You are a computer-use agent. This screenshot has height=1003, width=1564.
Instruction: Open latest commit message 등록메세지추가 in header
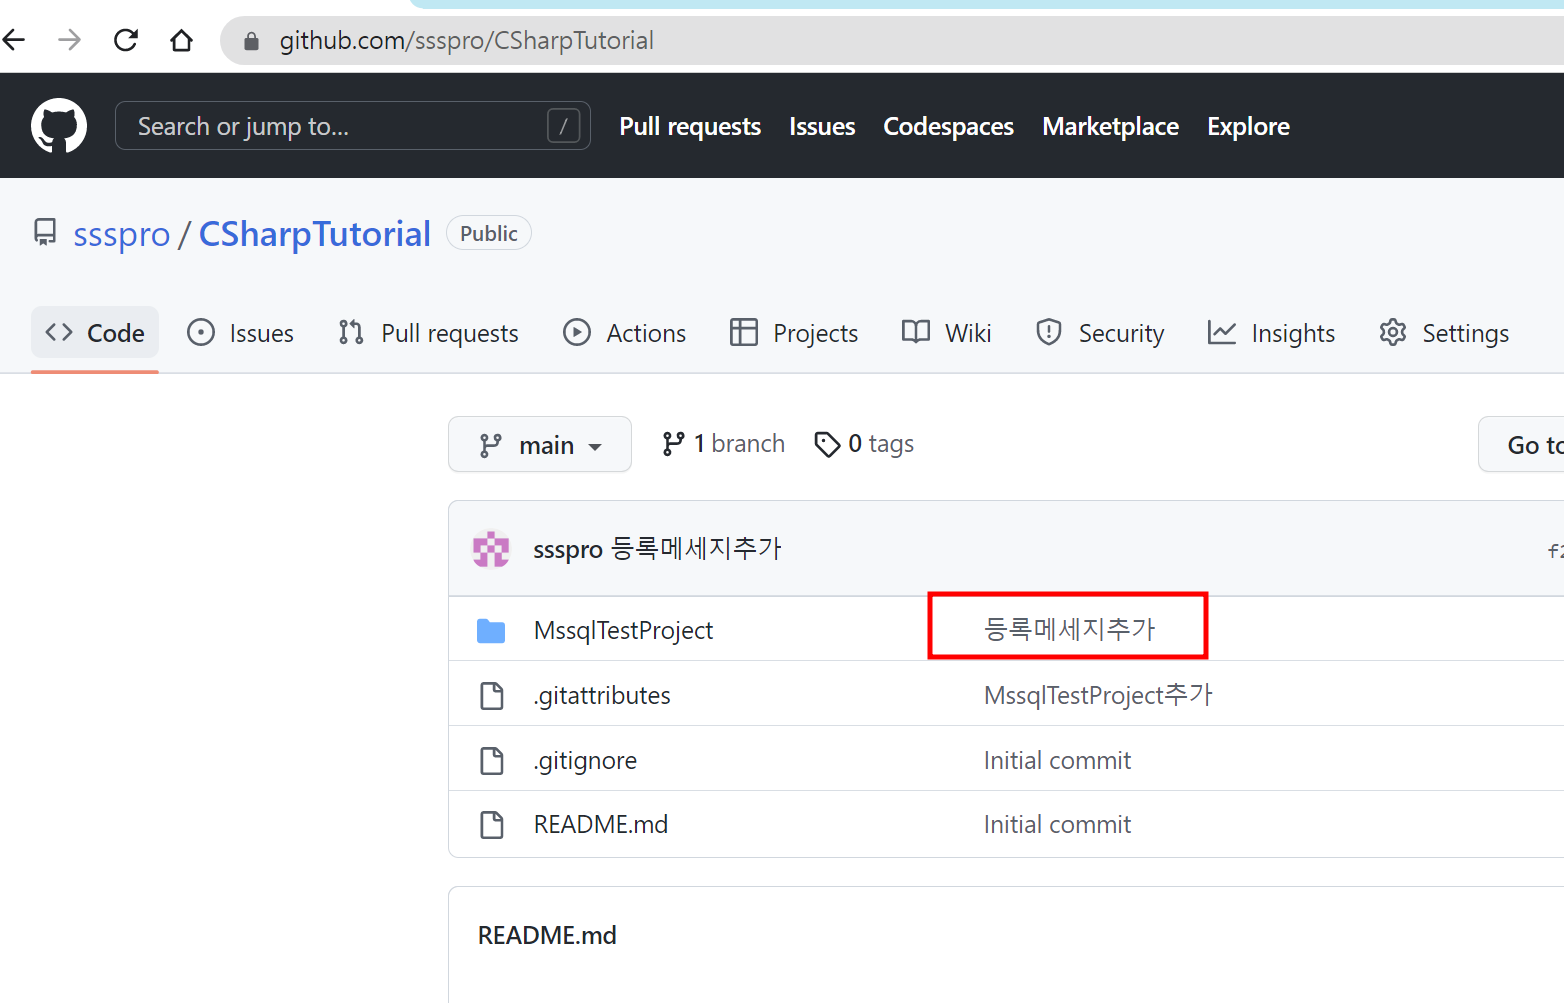697,548
